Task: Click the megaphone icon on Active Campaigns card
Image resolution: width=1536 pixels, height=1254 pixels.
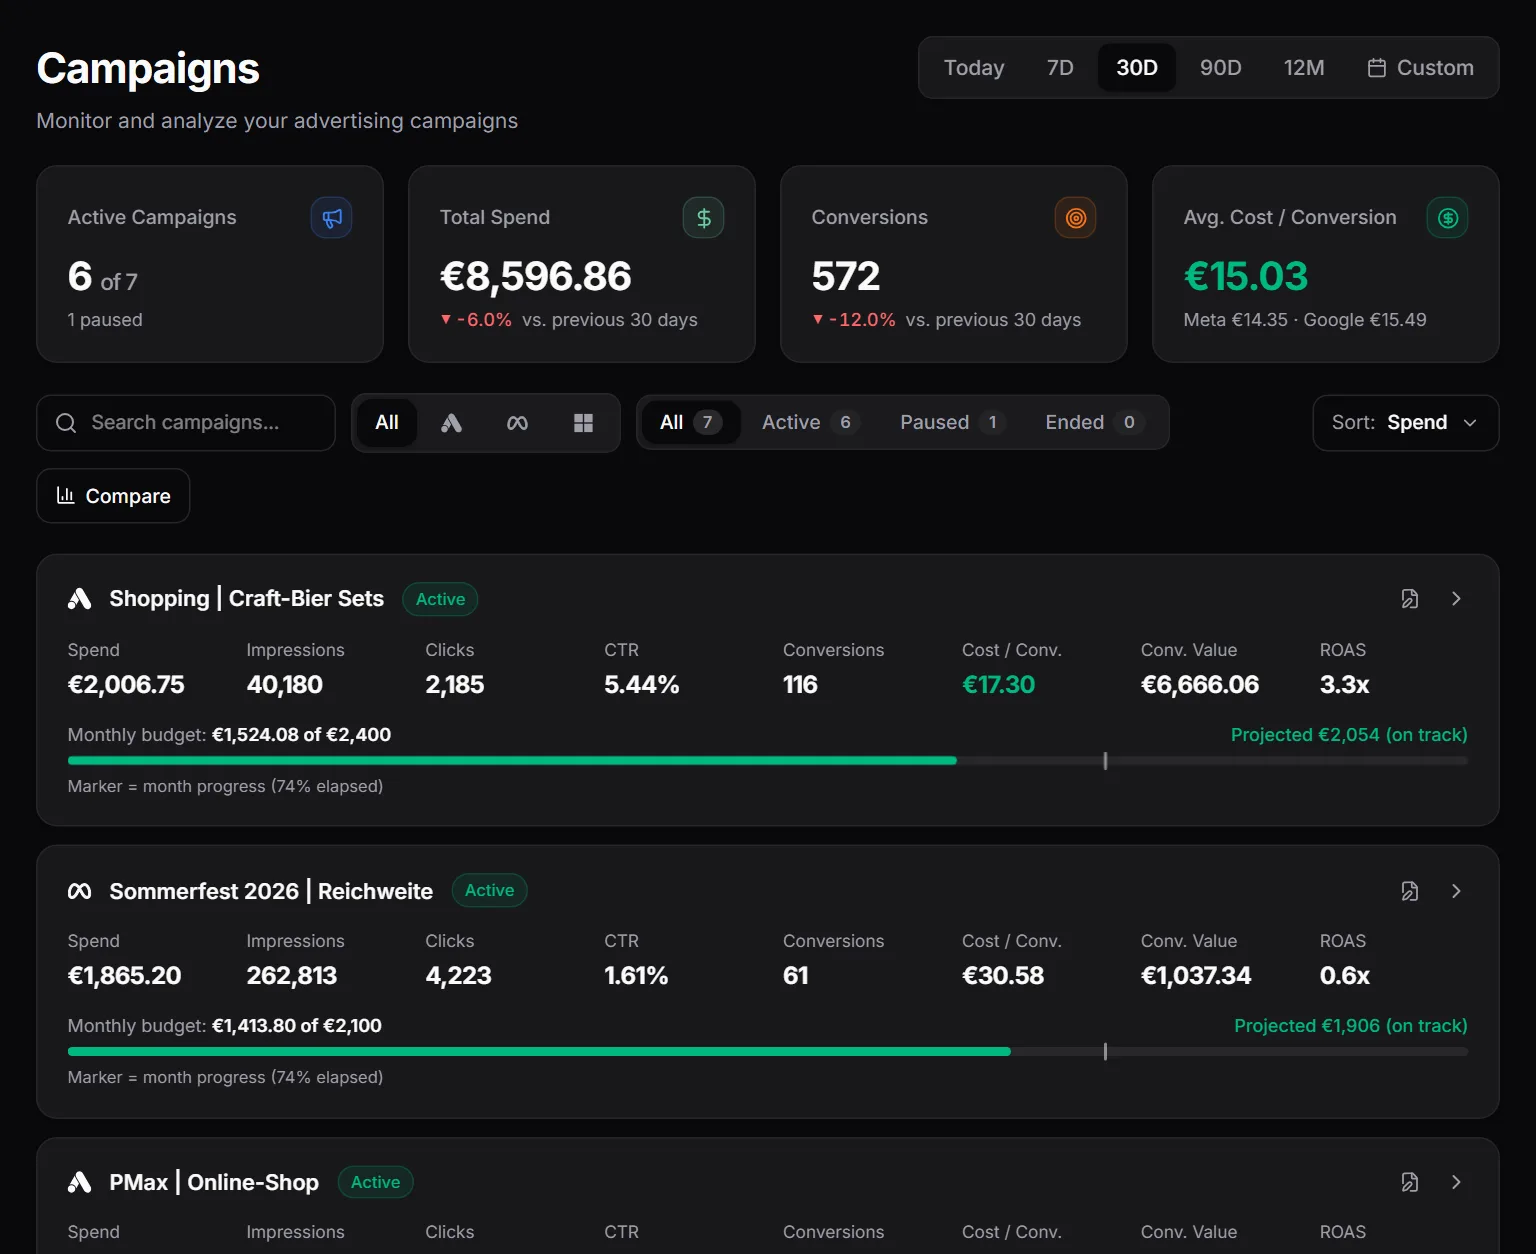Action: pos(332,218)
